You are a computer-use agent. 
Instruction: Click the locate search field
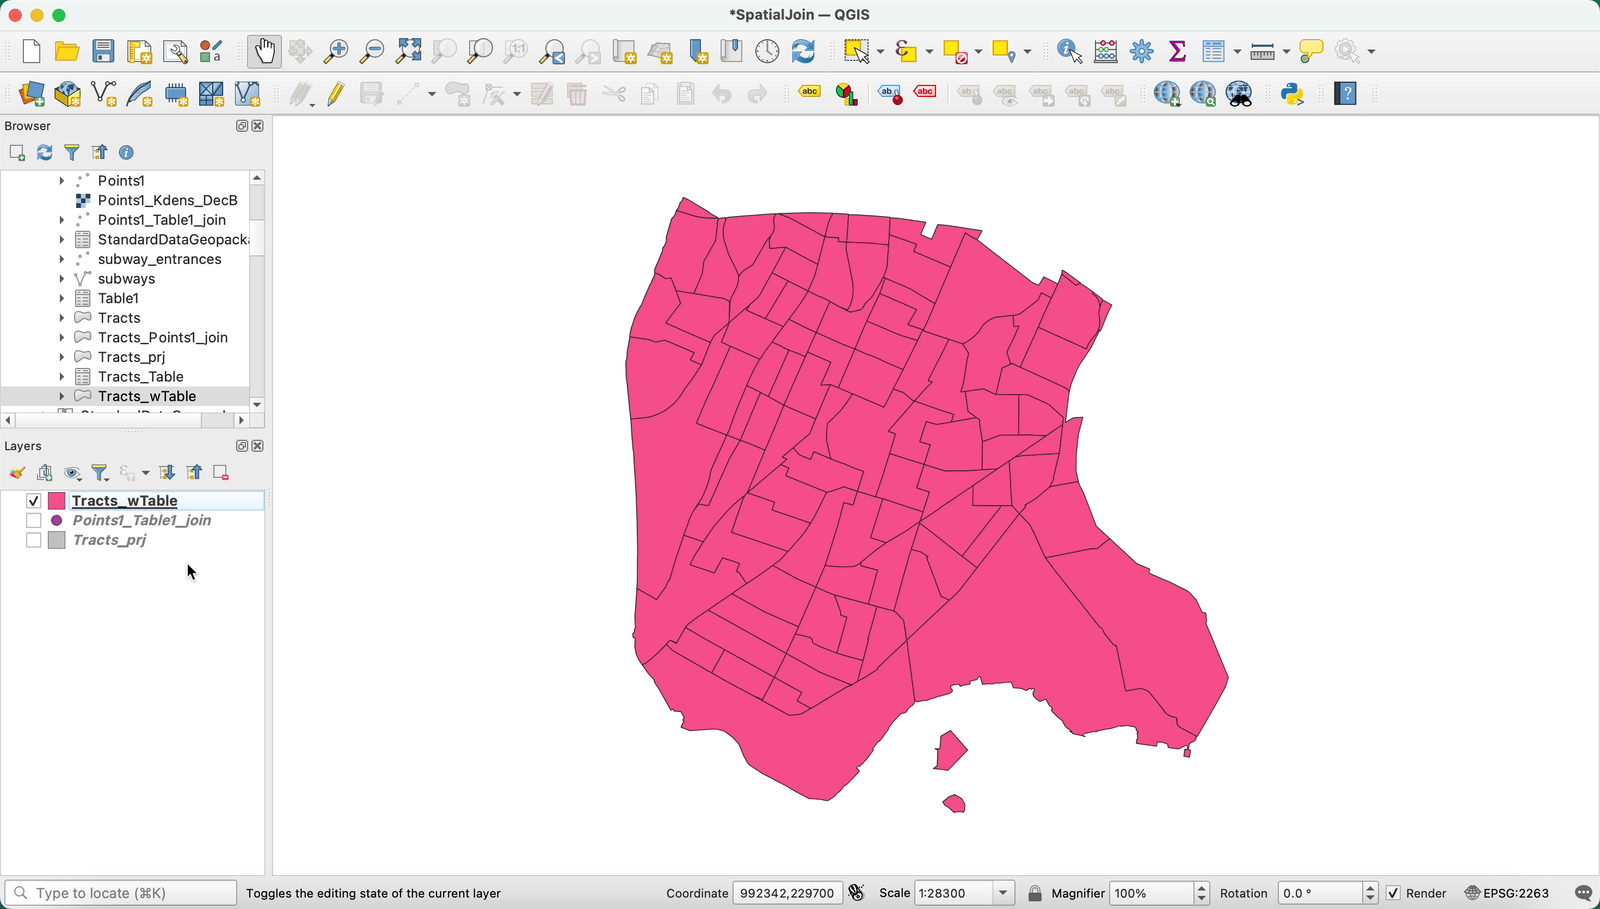point(120,892)
